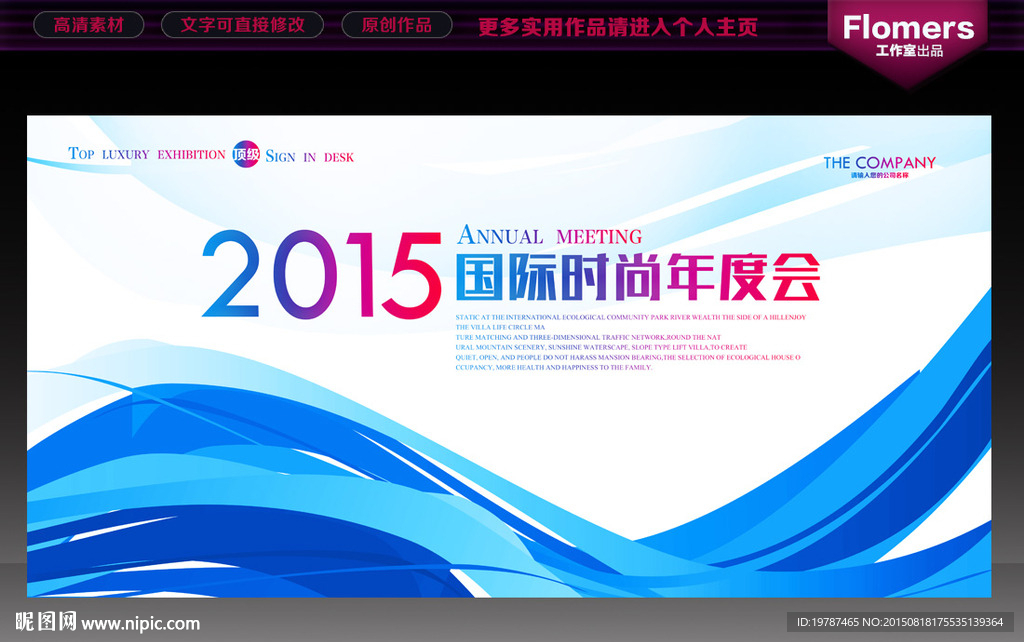Click THE COMPANY logo text
1024x642 pixels.
(x=880, y=163)
